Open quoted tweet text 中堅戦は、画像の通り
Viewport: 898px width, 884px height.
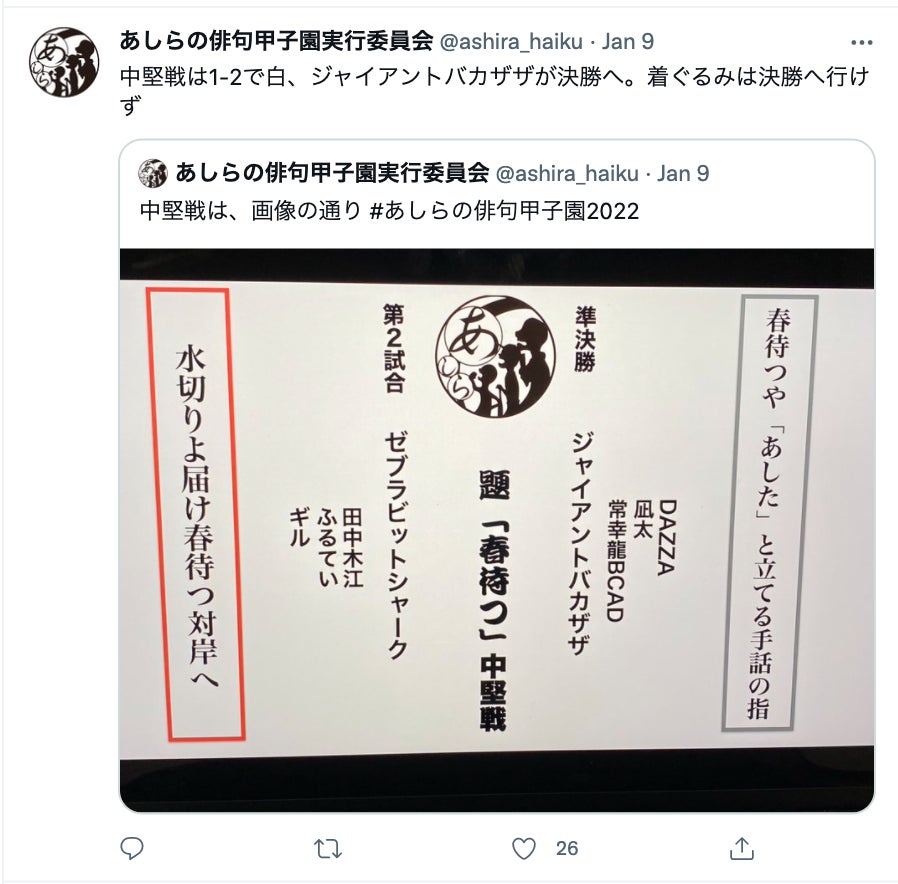tap(251, 211)
